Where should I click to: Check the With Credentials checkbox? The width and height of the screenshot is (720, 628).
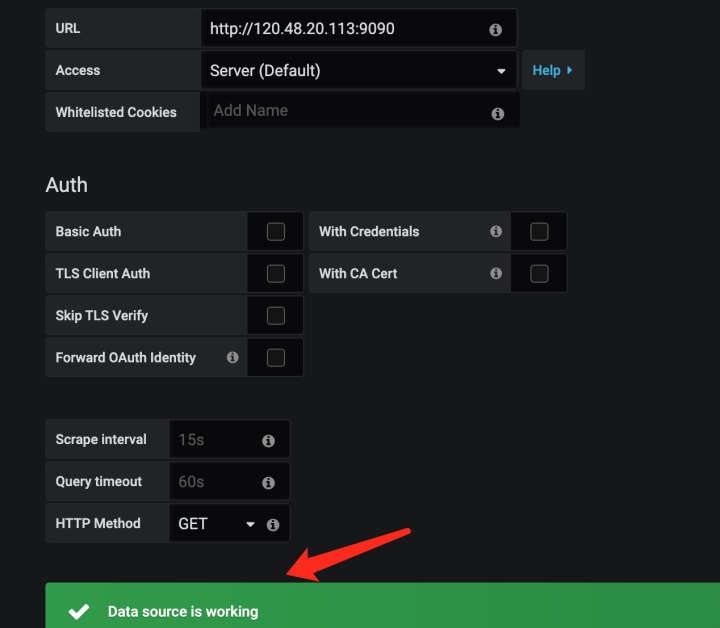tap(539, 231)
